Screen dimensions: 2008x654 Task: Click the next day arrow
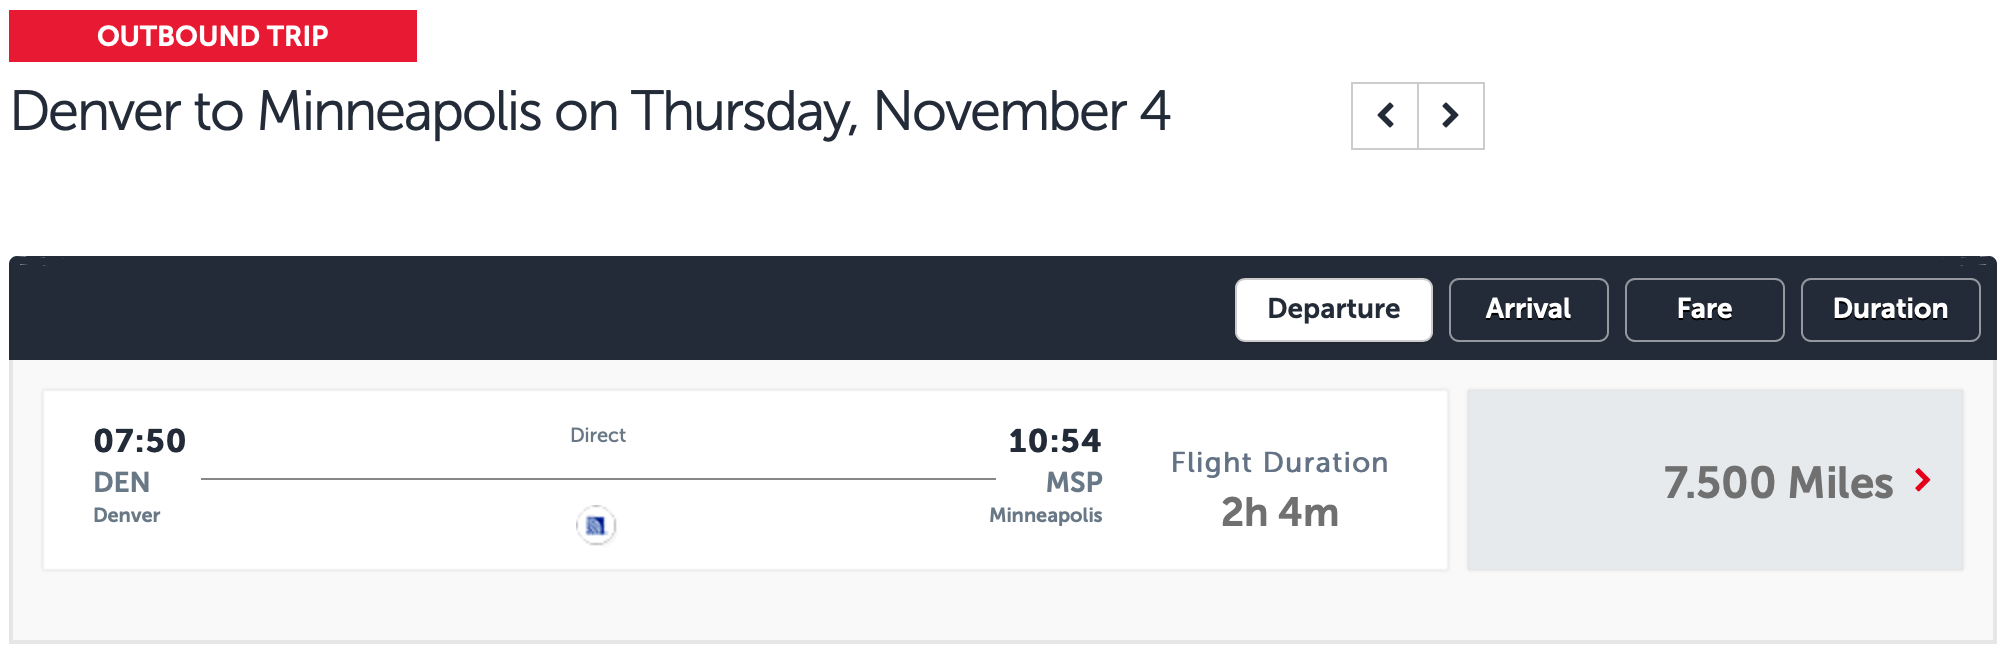[1451, 116]
